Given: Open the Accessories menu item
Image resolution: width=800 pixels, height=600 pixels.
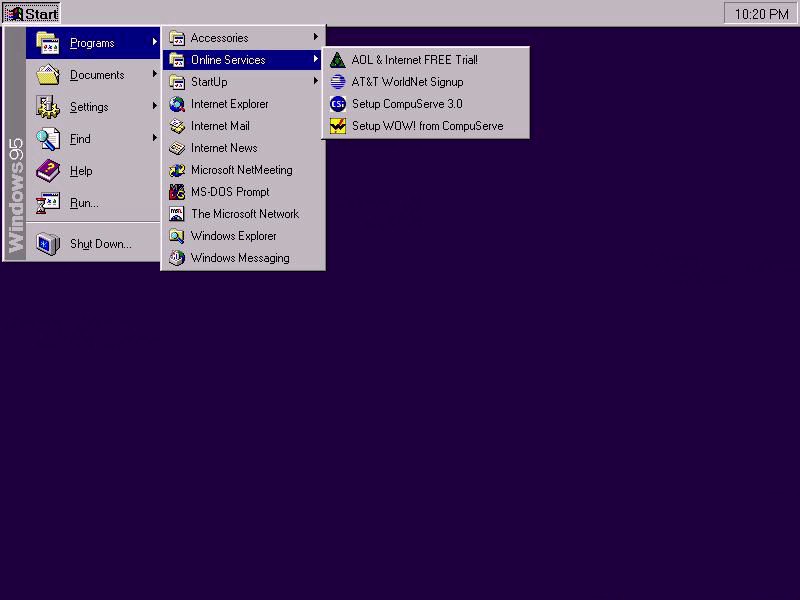Looking at the screenshot, I should (x=243, y=38).
